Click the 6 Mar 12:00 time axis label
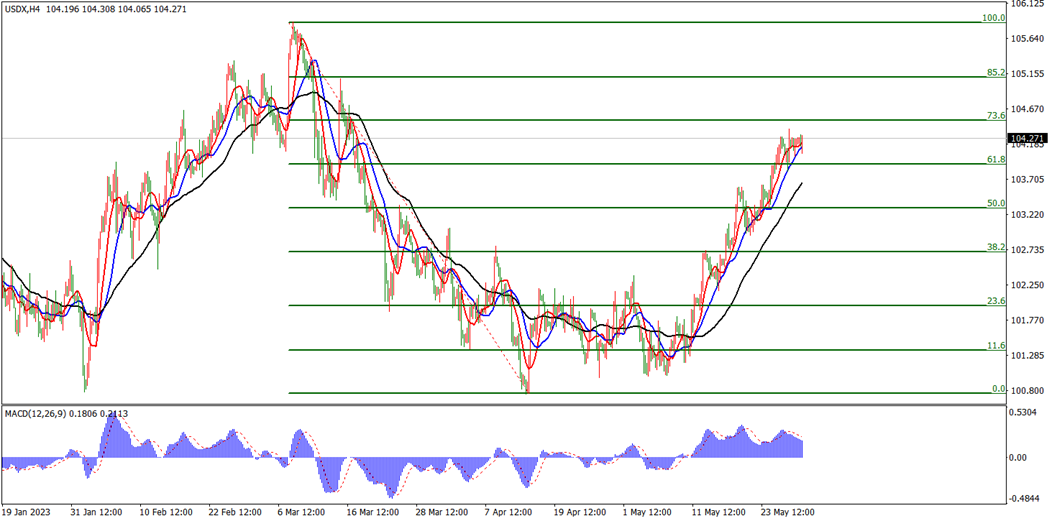 [x=302, y=512]
